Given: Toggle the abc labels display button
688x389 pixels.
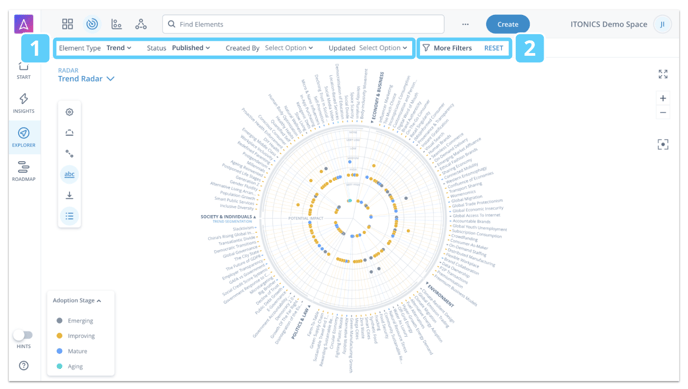Looking at the screenshot, I should click(x=69, y=174).
